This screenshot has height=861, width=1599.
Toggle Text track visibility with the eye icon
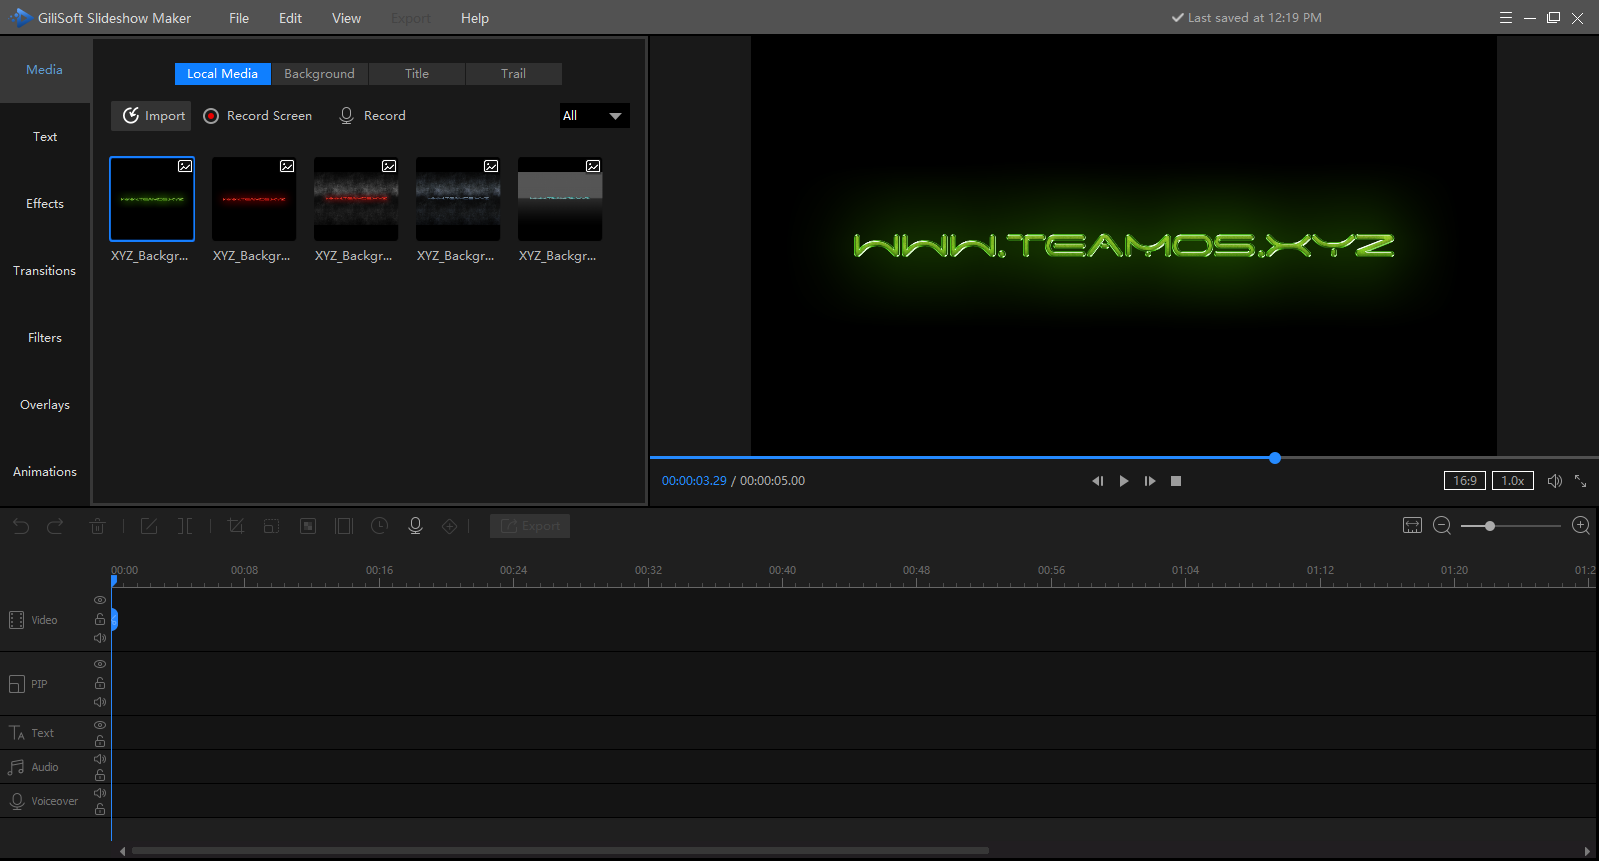click(100, 725)
